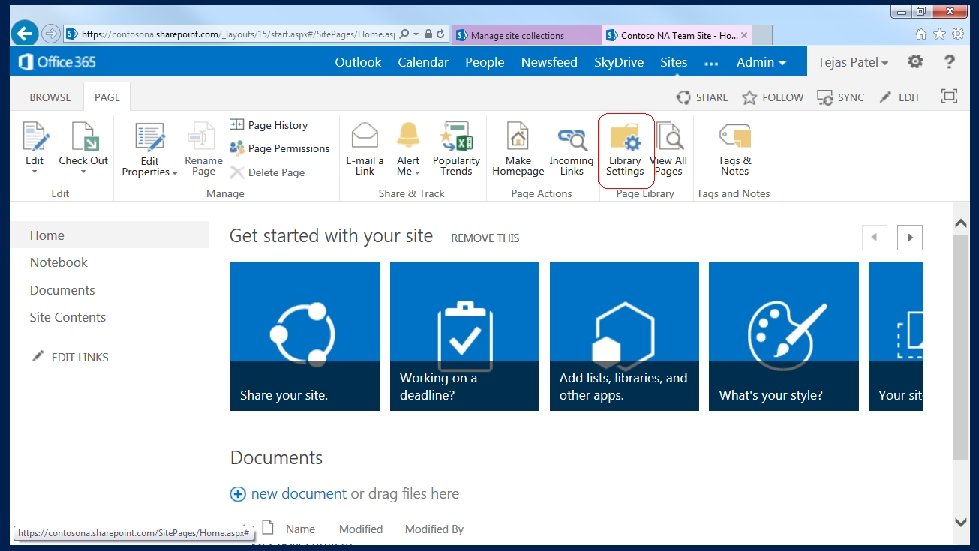The height and width of the screenshot is (551, 979).
Task: Open Popularity Trends
Action: tap(456, 149)
